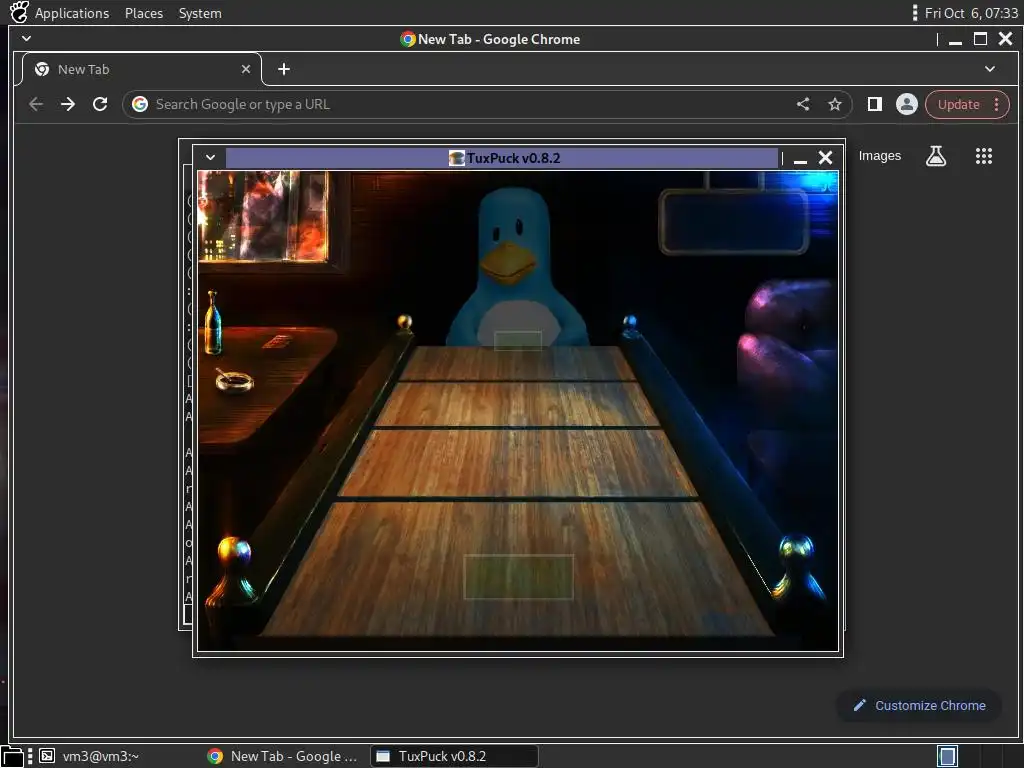The width and height of the screenshot is (1024, 768).
Task: Click the workspace switcher in bottom right
Action: pos(947,756)
